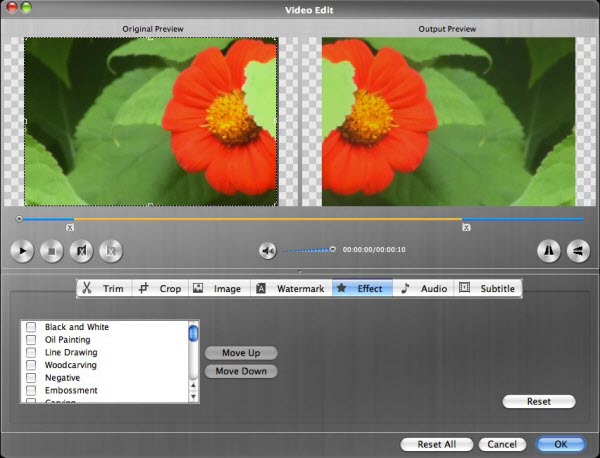
Task: Adjust the volume slider knob
Action: click(x=333, y=249)
